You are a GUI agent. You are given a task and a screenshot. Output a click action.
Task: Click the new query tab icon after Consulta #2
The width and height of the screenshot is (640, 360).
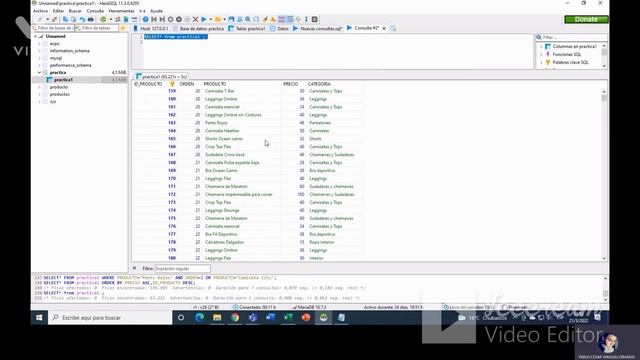click(393, 28)
